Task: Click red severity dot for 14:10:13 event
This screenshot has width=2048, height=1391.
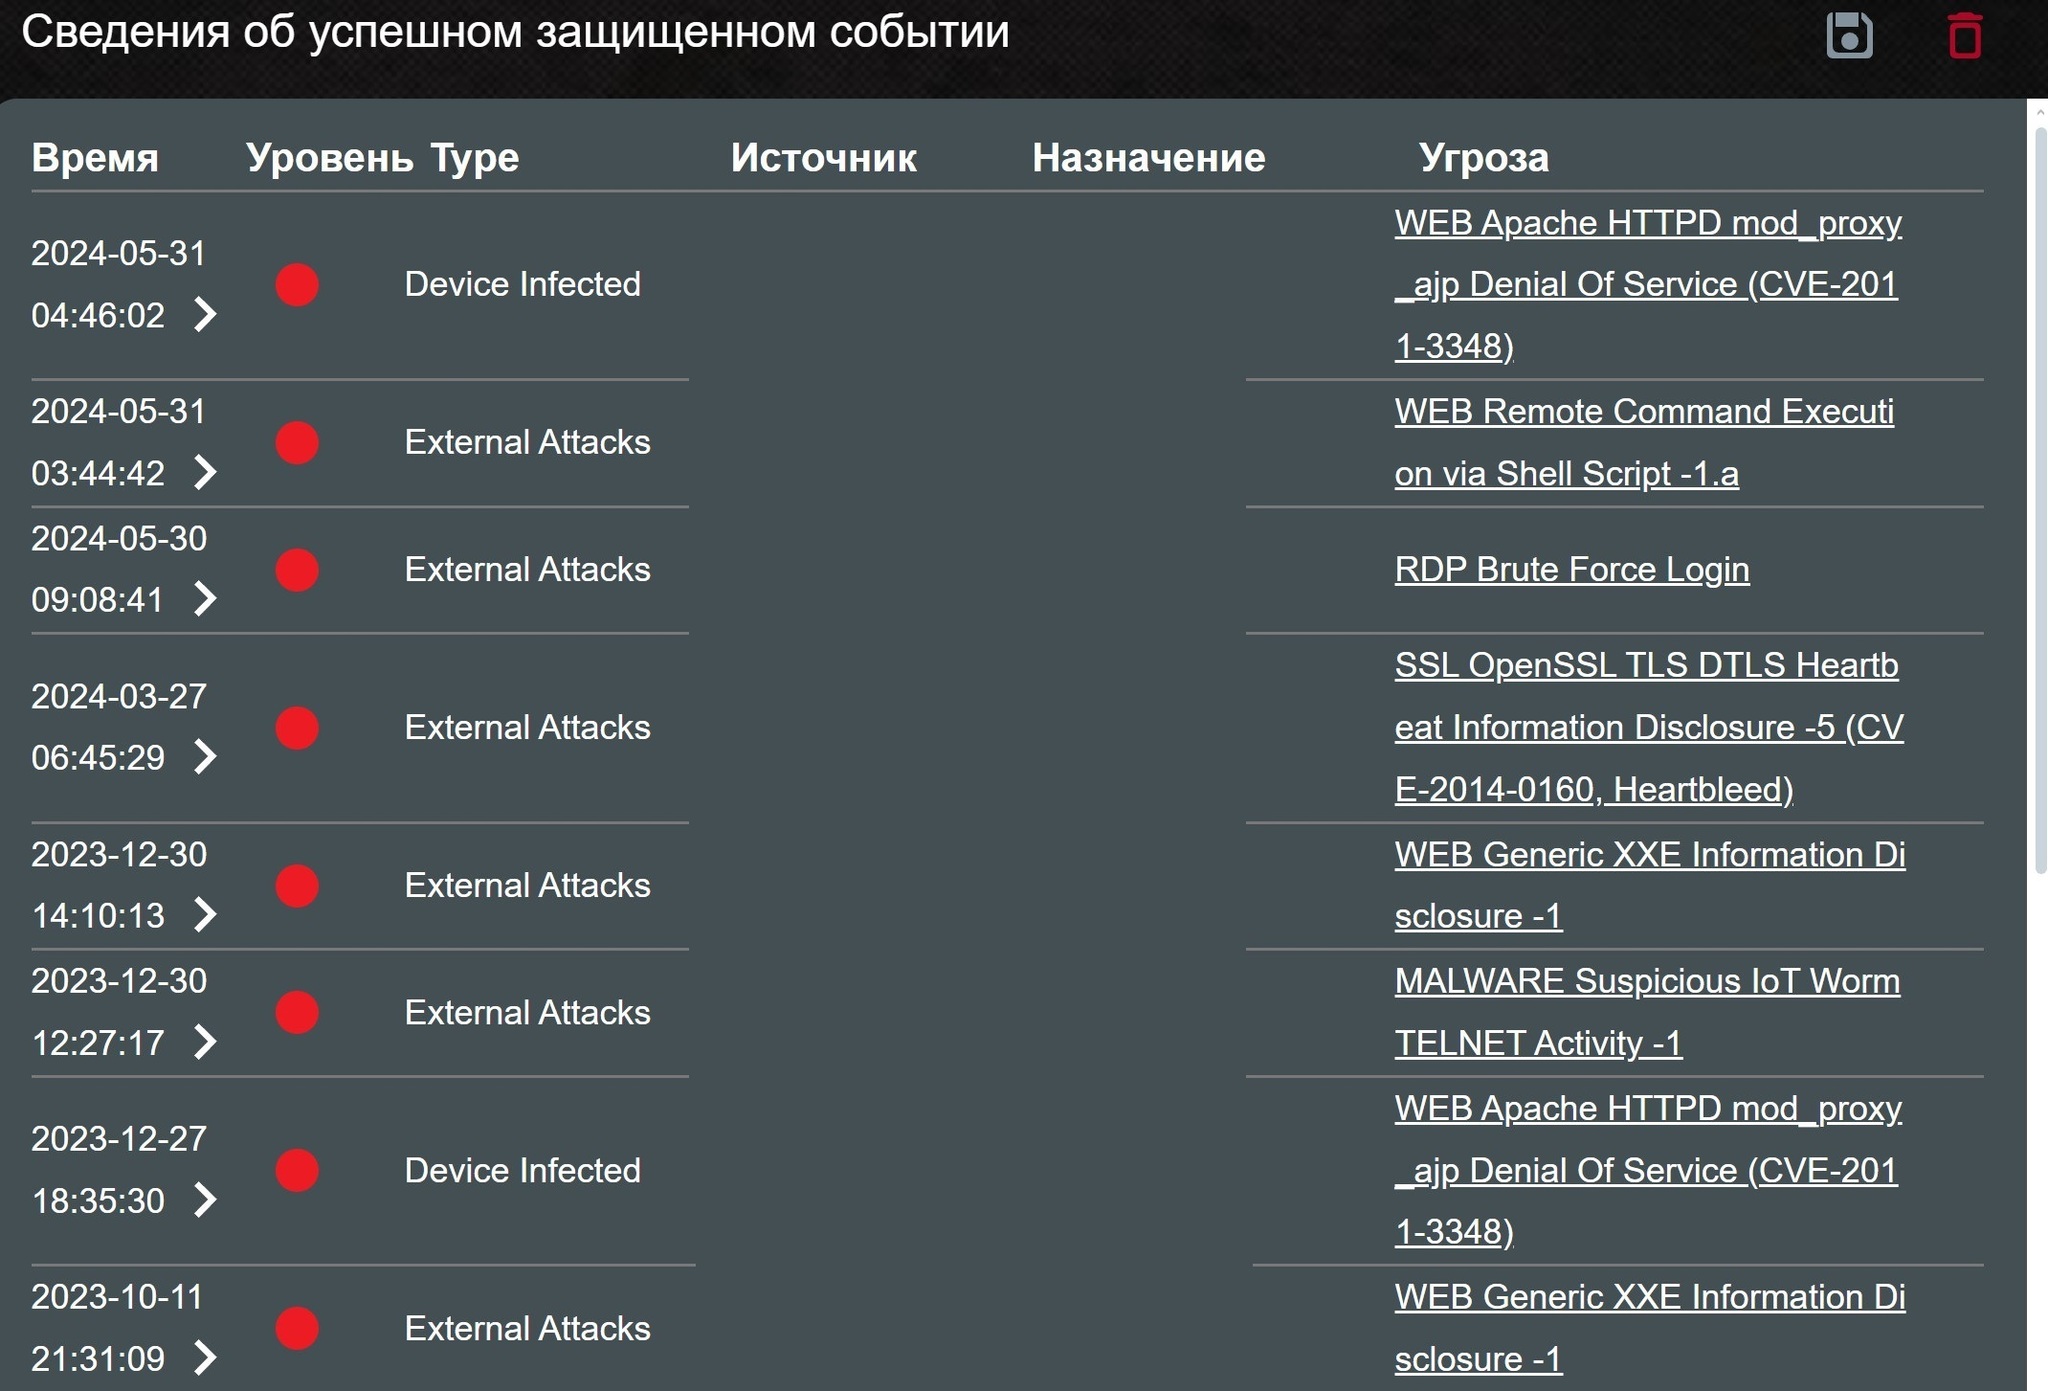Action: tap(297, 886)
